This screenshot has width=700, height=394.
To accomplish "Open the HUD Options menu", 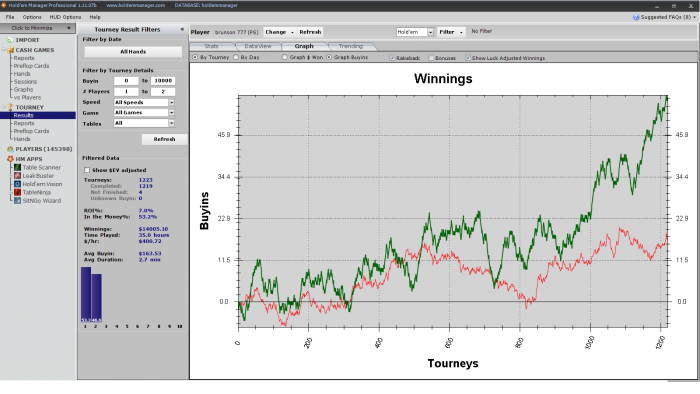I will point(65,17).
